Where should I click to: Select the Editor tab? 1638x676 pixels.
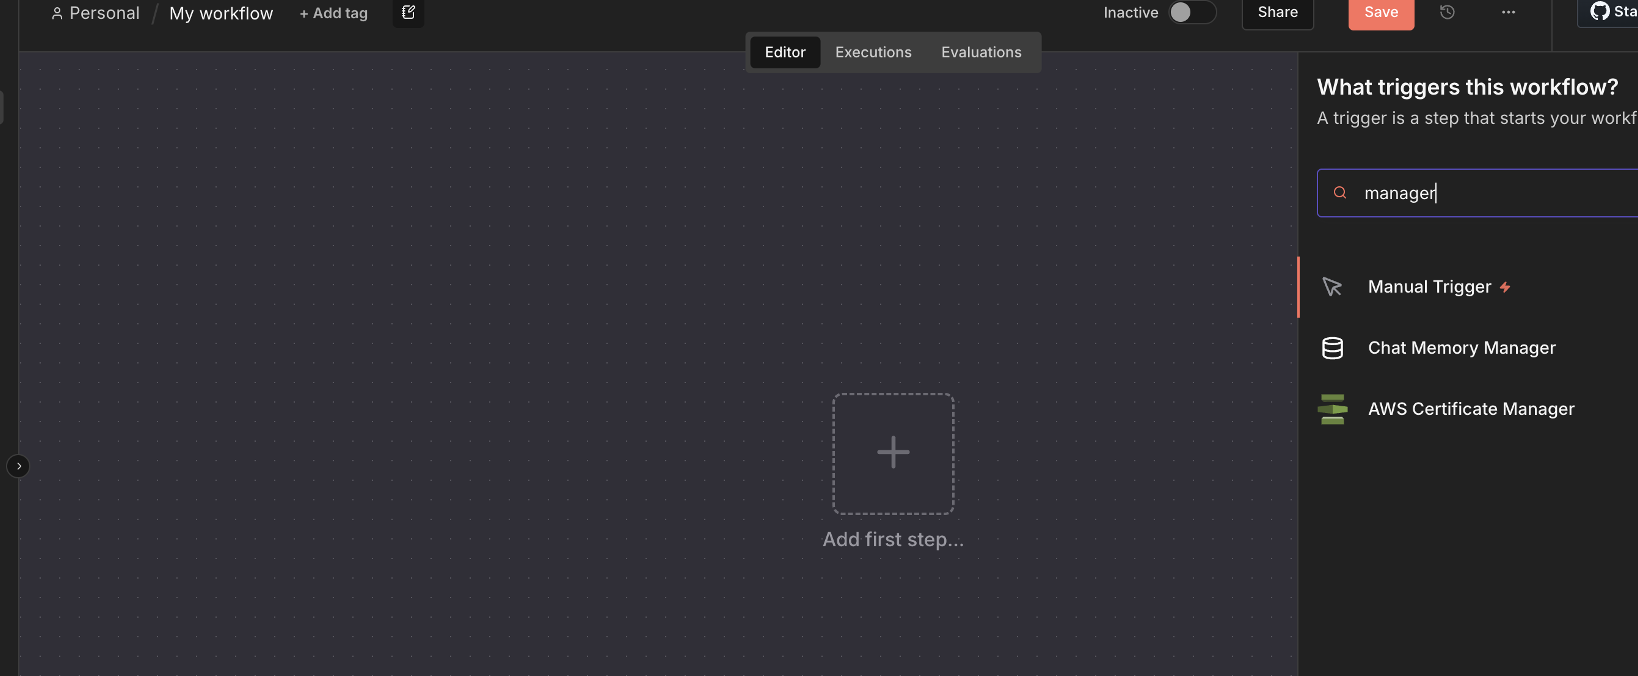tap(785, 52)
